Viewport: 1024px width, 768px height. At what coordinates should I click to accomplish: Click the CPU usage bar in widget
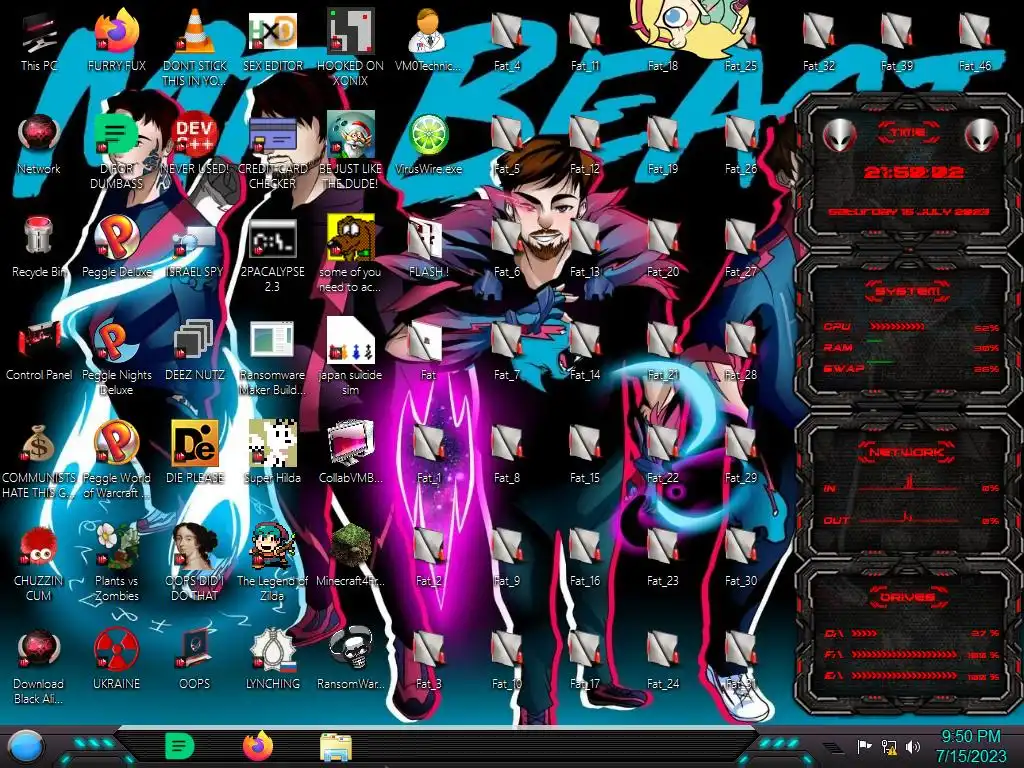point(897,327)
